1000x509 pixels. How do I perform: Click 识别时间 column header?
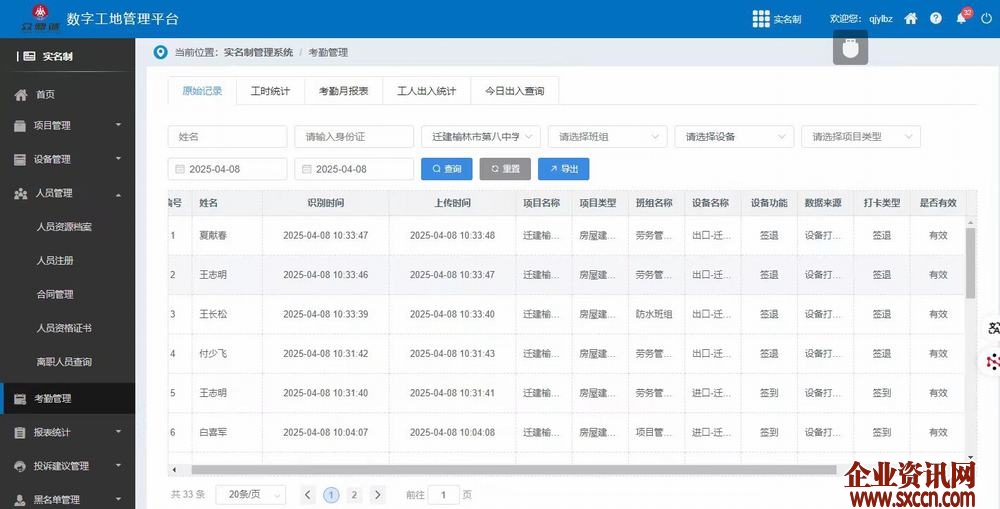click(325, 203)
